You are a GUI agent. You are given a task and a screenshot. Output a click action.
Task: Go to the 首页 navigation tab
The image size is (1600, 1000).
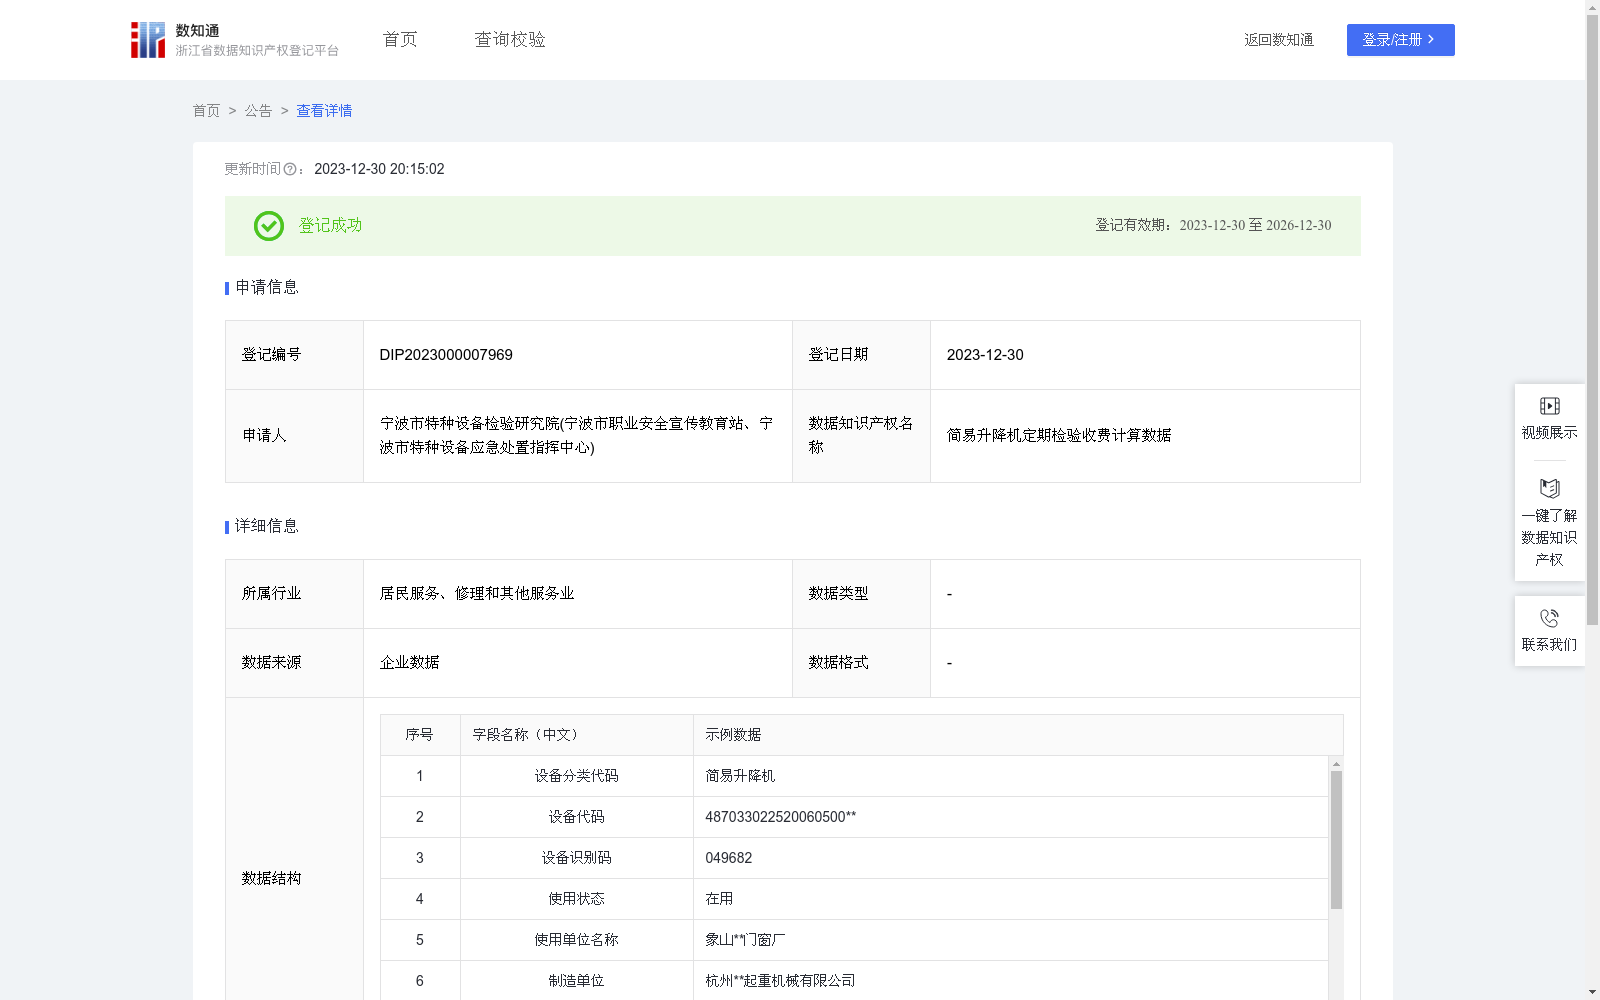(400, 39)
